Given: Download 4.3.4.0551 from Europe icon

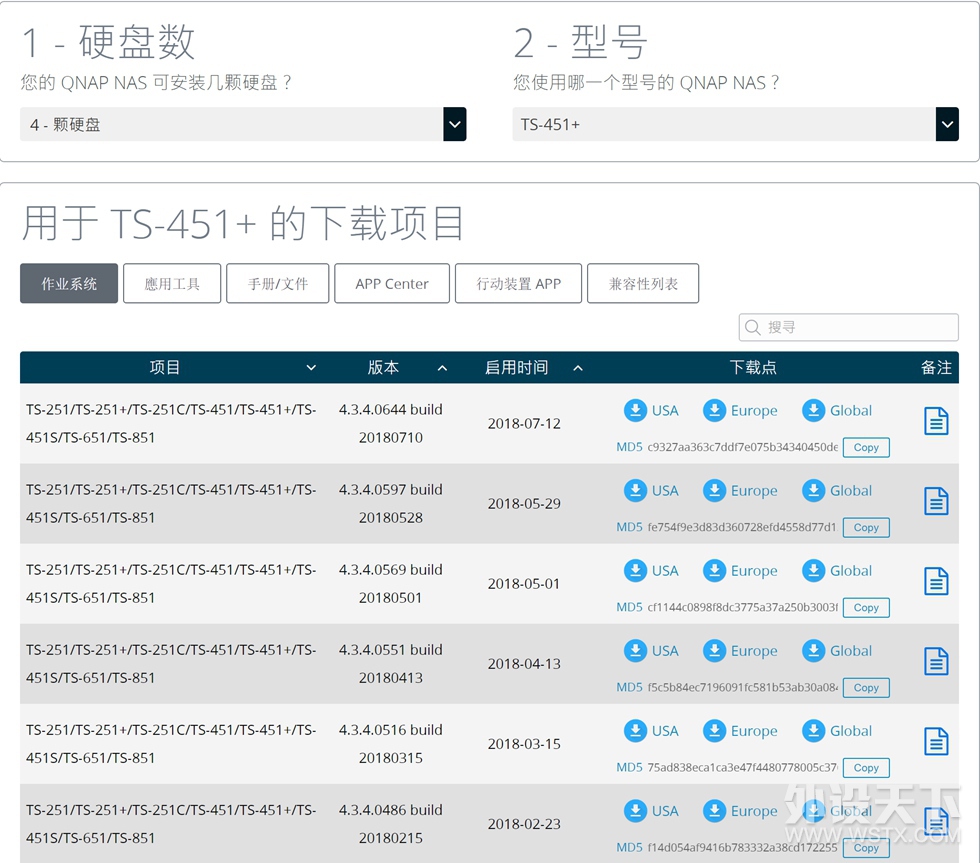Looking at the screenshot, I should coord(714,651).
